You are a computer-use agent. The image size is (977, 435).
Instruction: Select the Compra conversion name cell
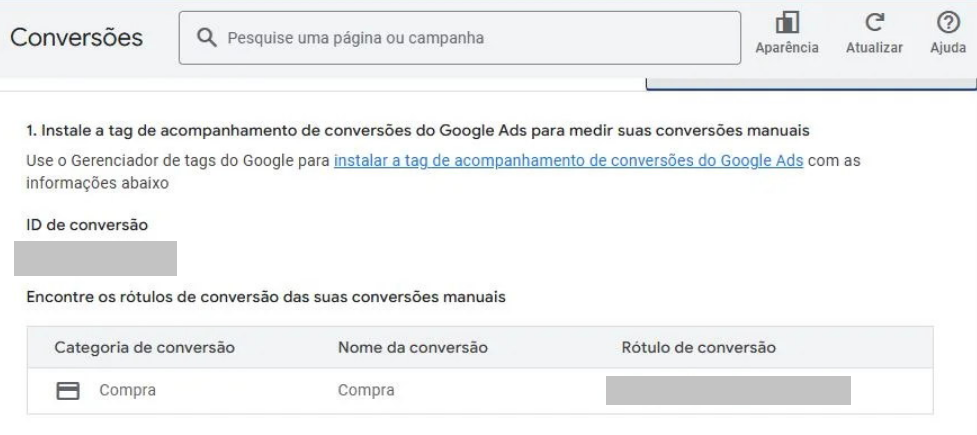(366, 390)
